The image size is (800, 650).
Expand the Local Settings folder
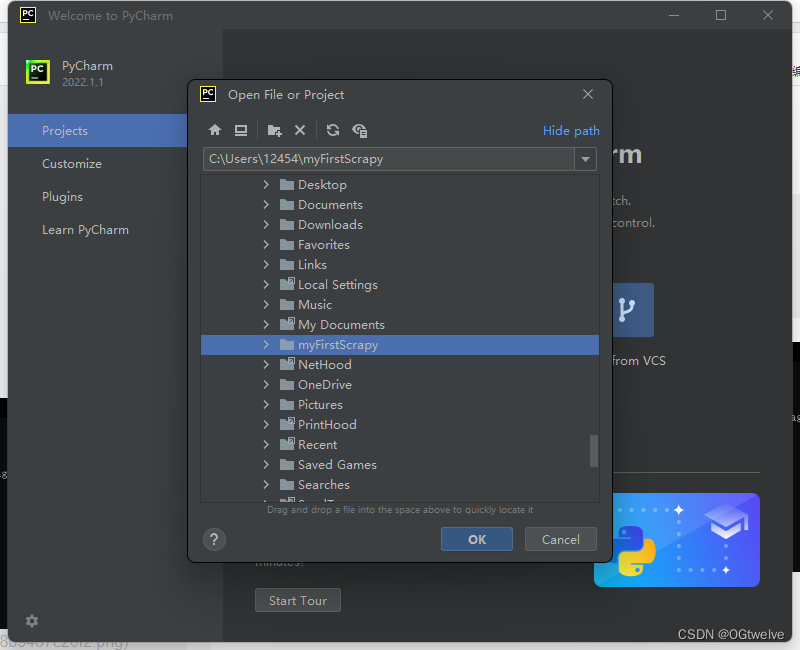pos(266,285)
